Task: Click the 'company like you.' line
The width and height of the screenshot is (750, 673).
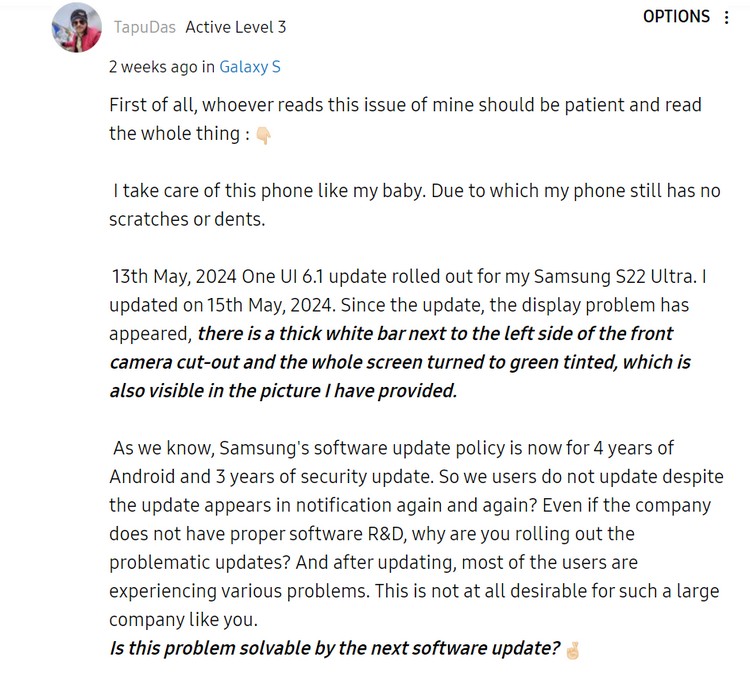Action: click(184, 620)
